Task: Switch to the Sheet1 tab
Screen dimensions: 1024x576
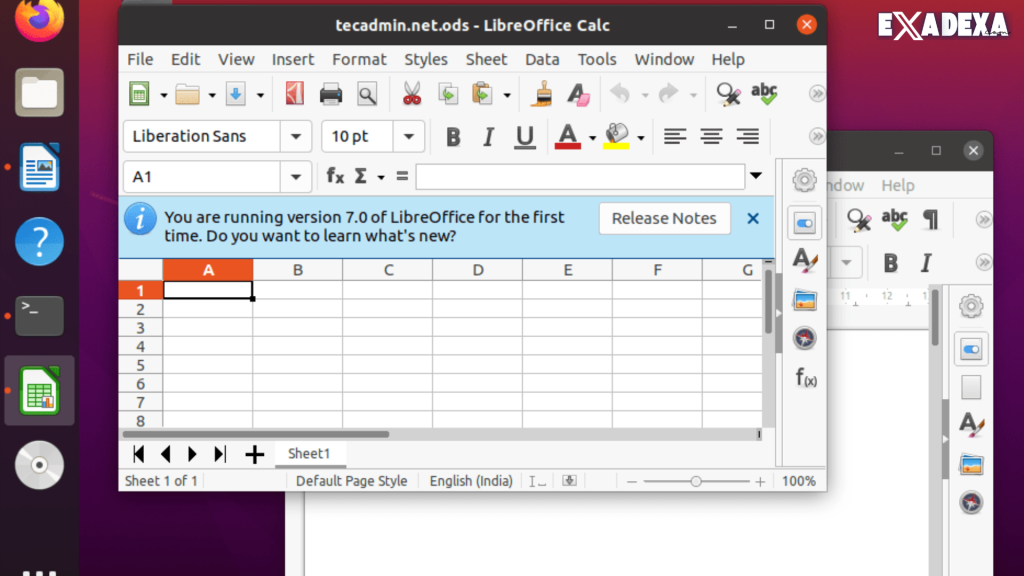Action: [x=310, y=454]
